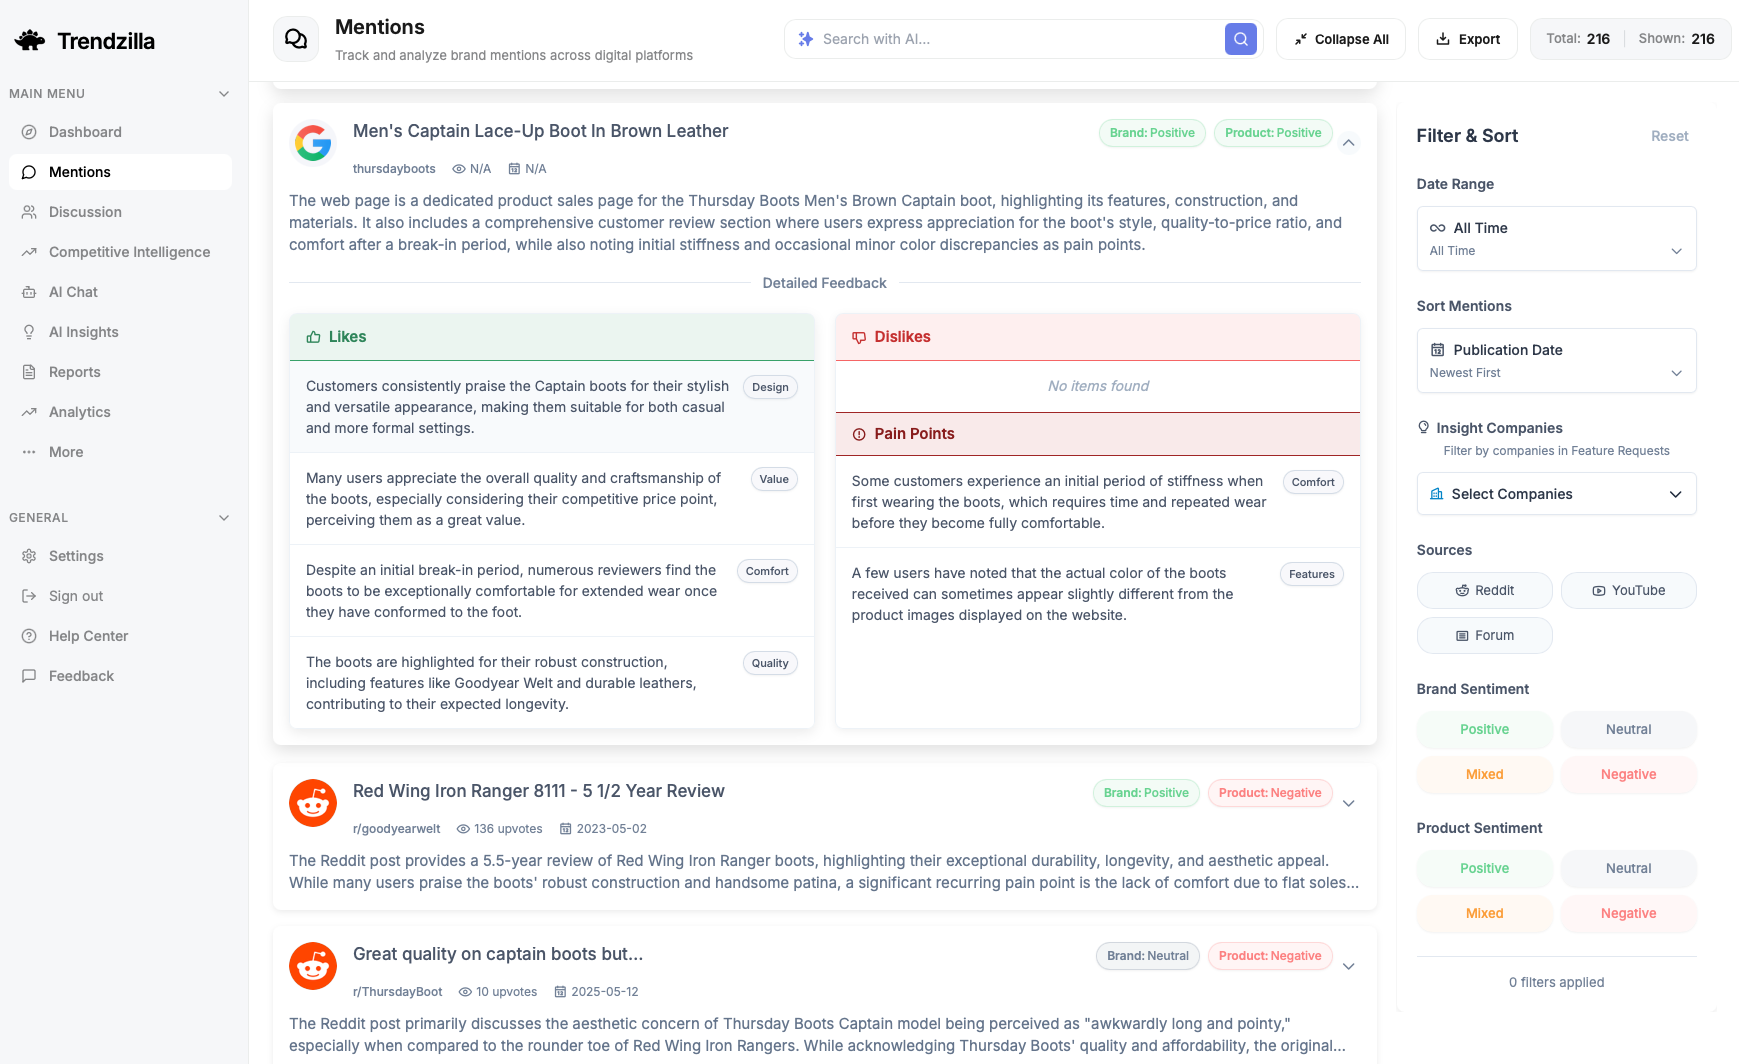Open the All Time date range dropdown

(1556, 238)
